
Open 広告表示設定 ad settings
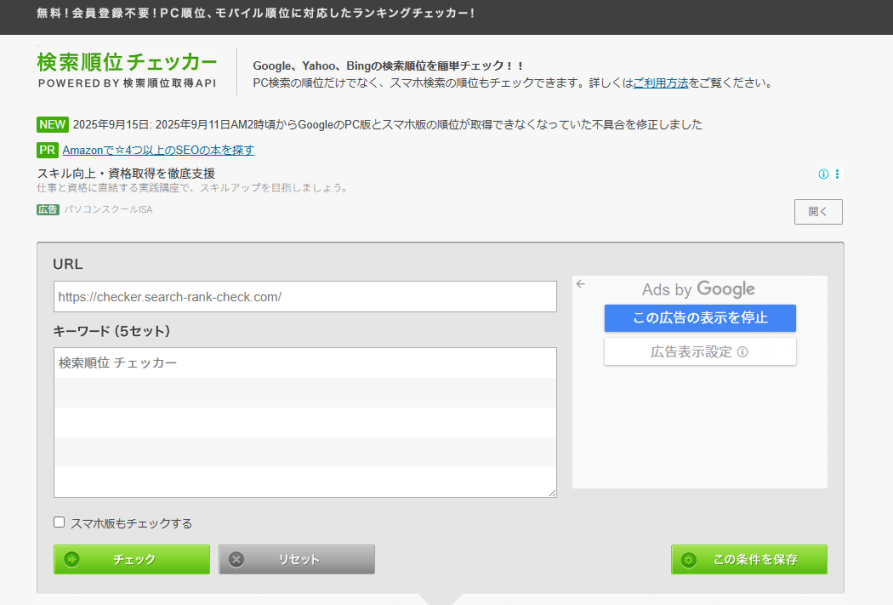[x=700, y=352]
